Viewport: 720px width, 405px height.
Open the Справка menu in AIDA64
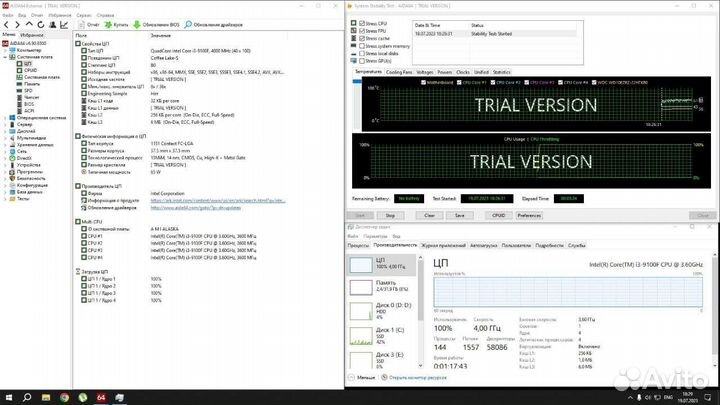[x=105, y=15]
